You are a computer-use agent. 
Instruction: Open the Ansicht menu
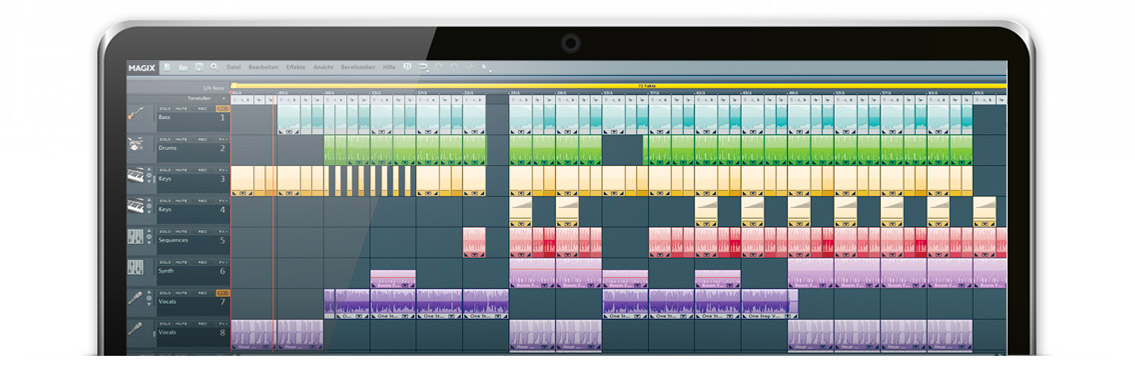pos(324,67)
